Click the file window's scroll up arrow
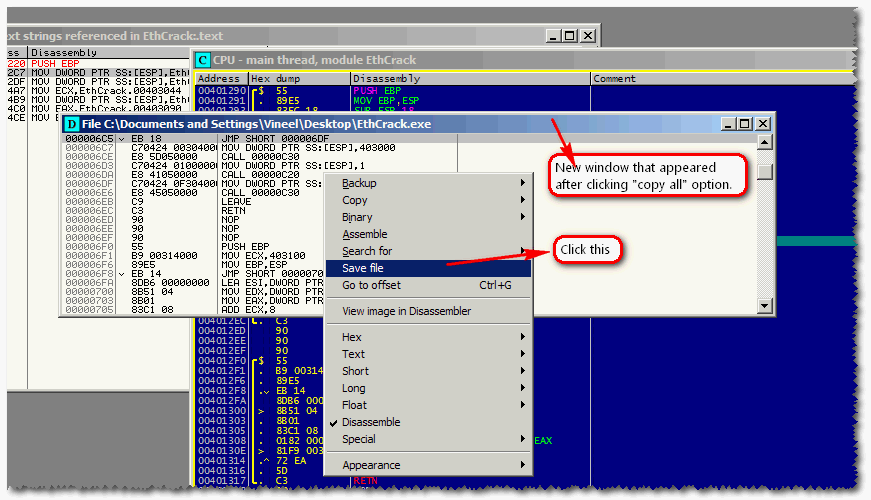Image resolution: width=871 pixels, height=500 pixels. (765, 142)
